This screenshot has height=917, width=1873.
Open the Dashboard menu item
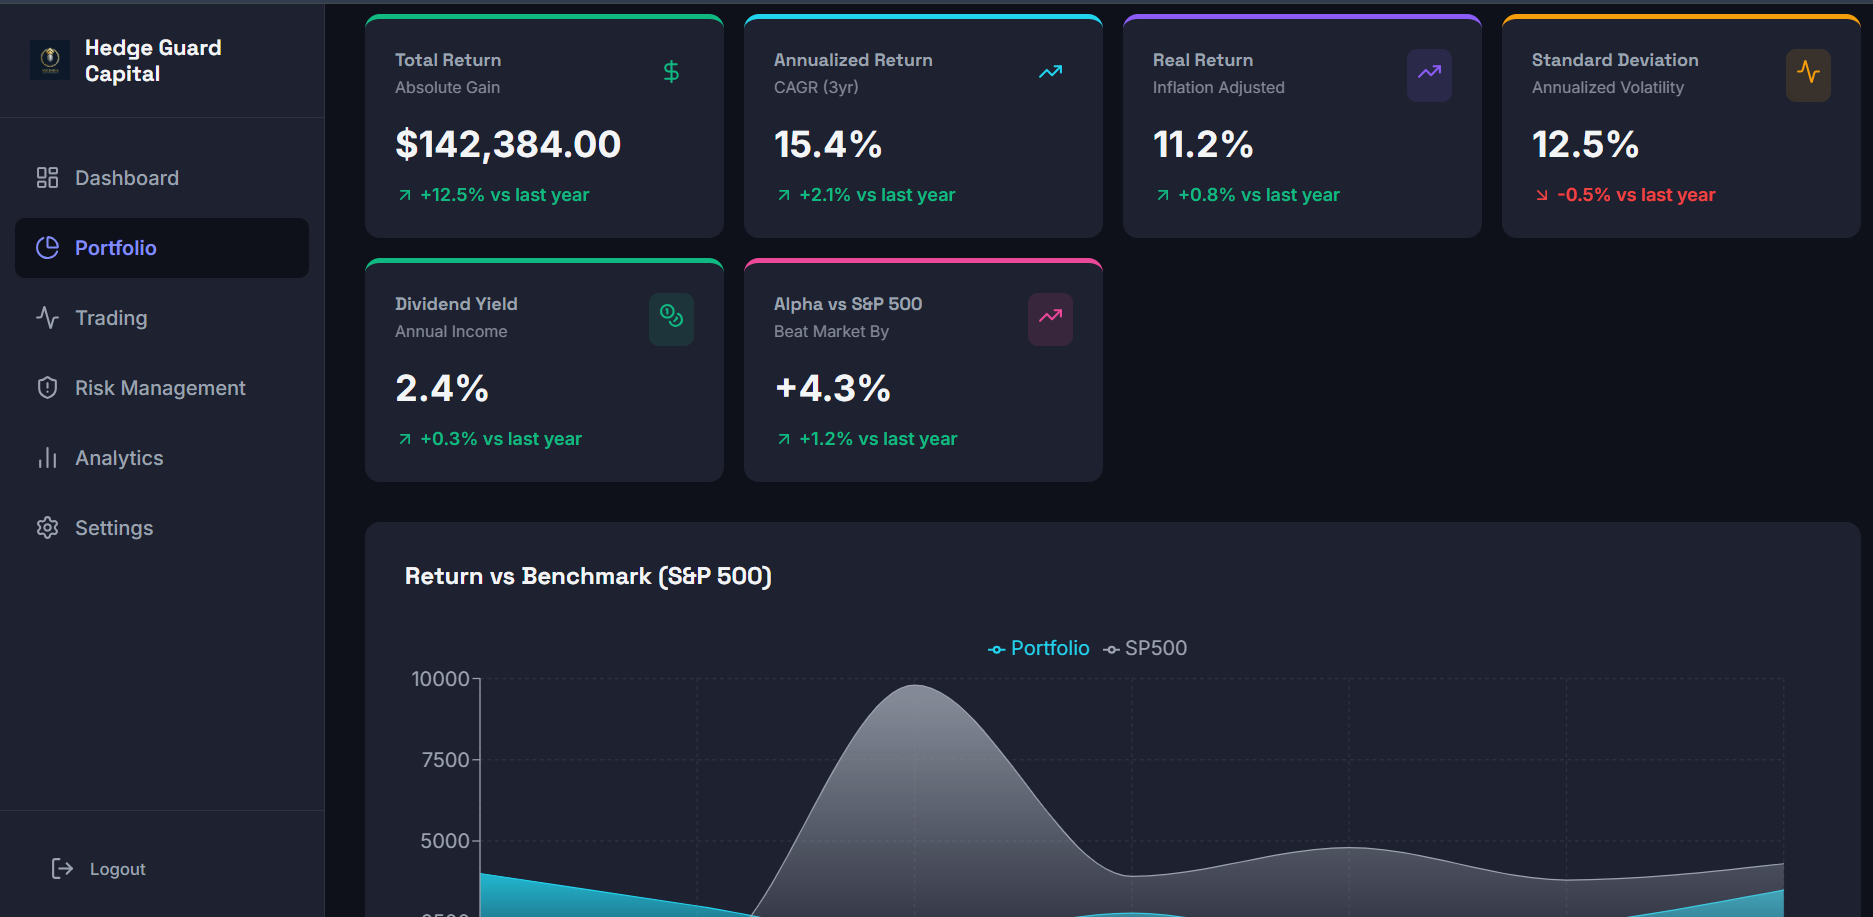coord(162,178)
